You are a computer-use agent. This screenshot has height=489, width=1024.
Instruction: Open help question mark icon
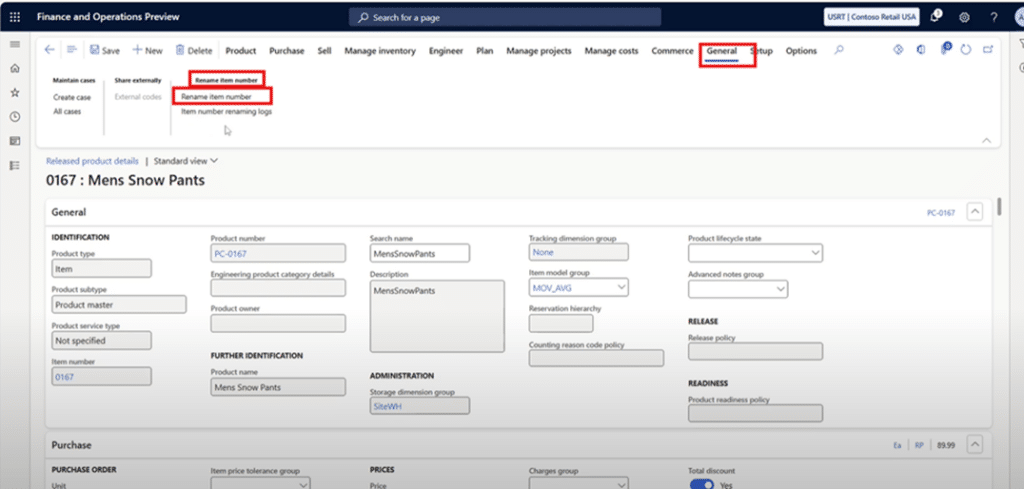[x=994, y=18]
